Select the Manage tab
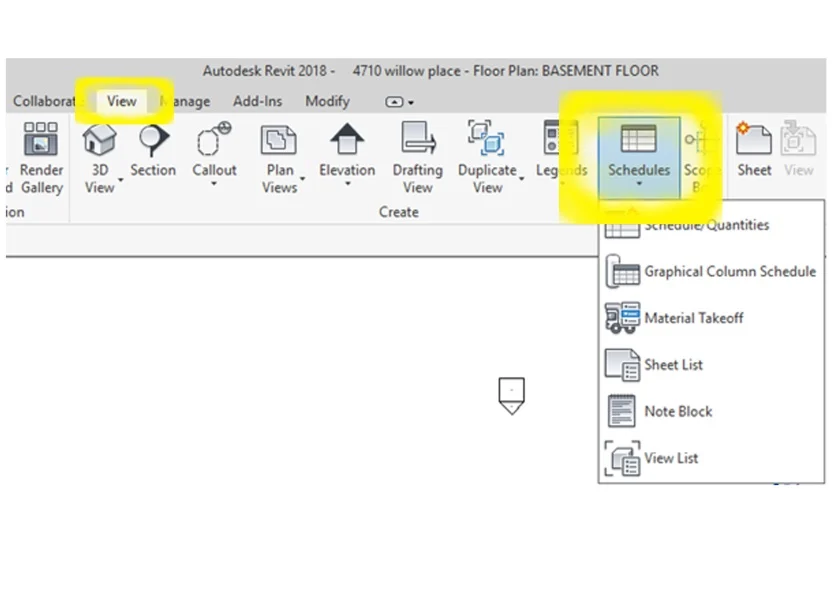 [x=186, y=101]
